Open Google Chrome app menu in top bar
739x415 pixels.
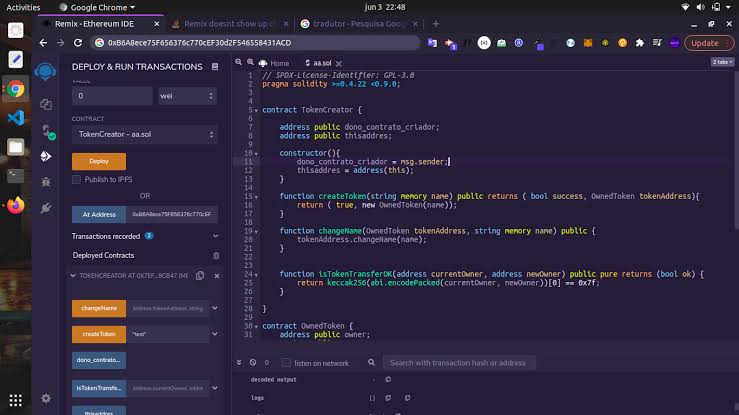click(x=98, y=7)
